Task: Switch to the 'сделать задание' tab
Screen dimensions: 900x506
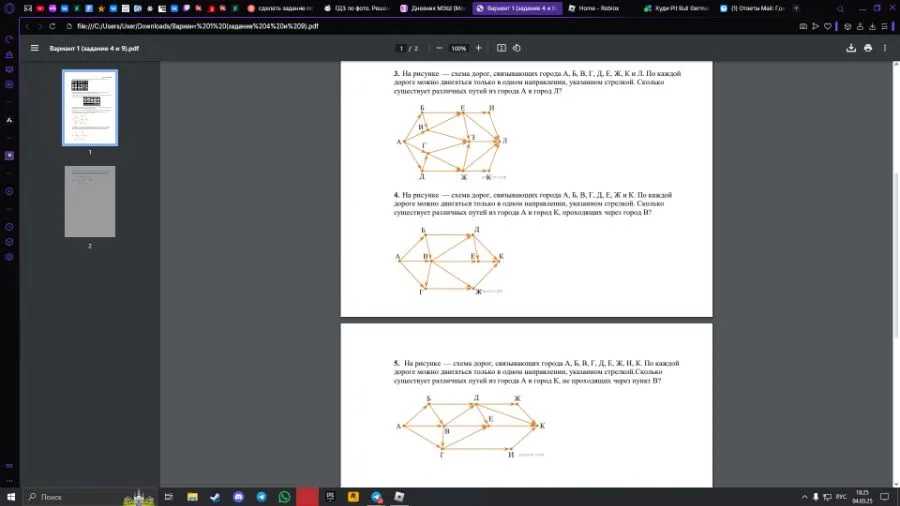Action: [280, 9]
